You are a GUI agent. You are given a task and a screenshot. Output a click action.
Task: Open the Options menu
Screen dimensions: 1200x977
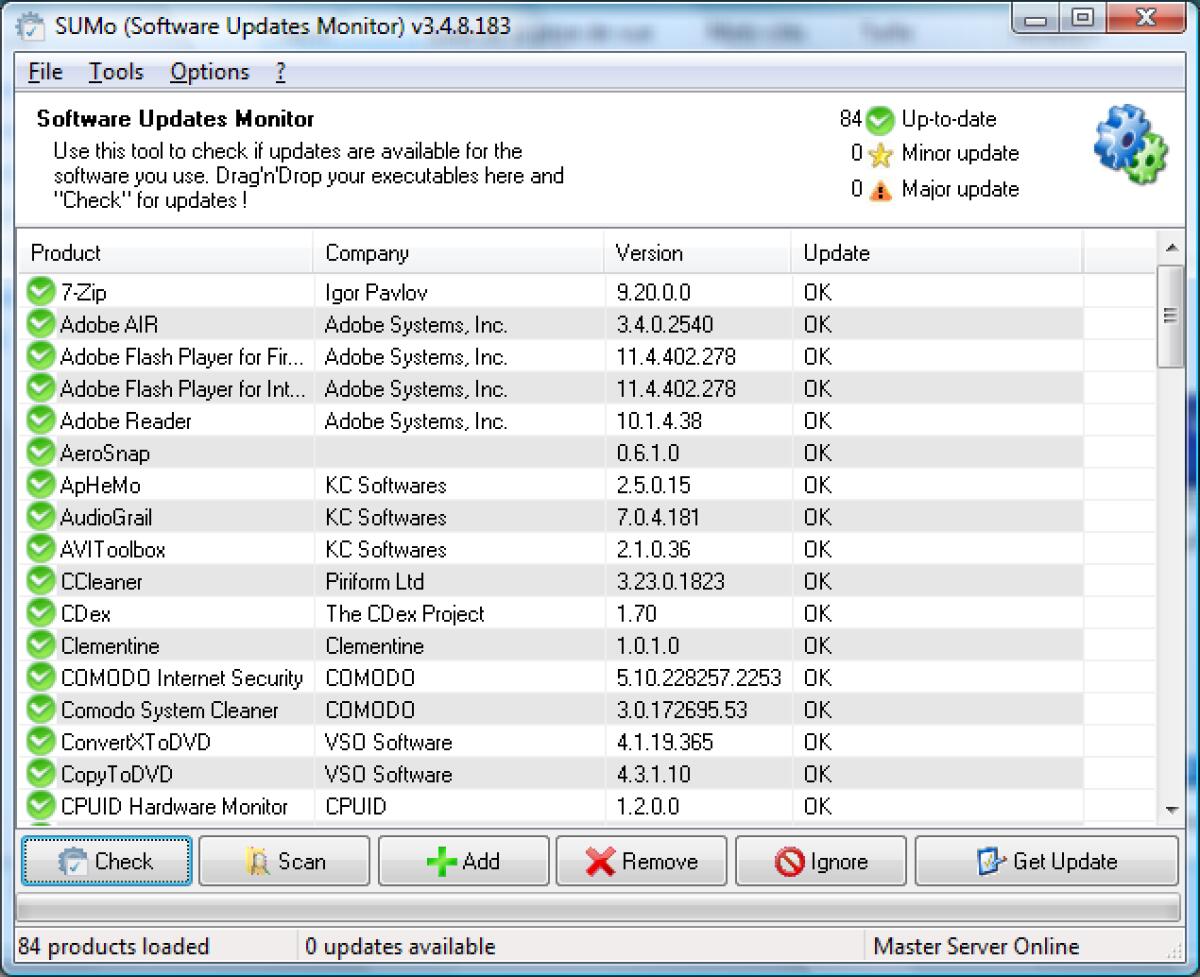pyautogui.click(x=209, y=71)
